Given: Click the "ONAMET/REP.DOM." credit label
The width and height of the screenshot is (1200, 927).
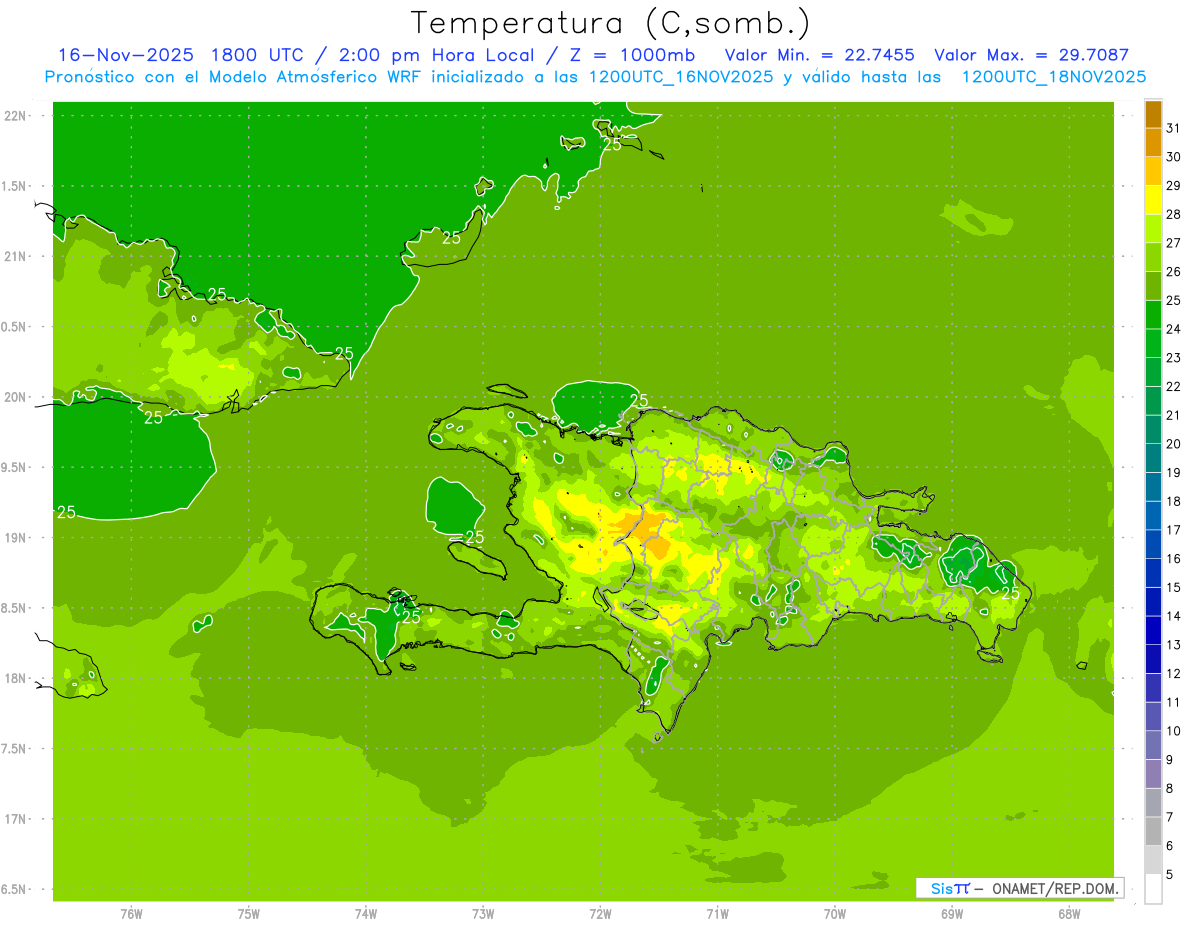Looking at the screenshot, I should point(1055,888).
